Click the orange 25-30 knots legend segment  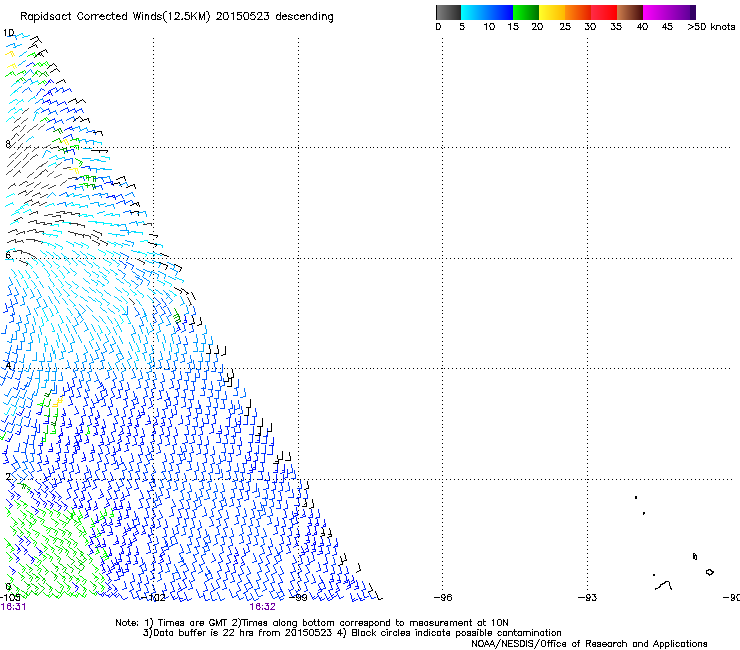[x=578, y=12]
